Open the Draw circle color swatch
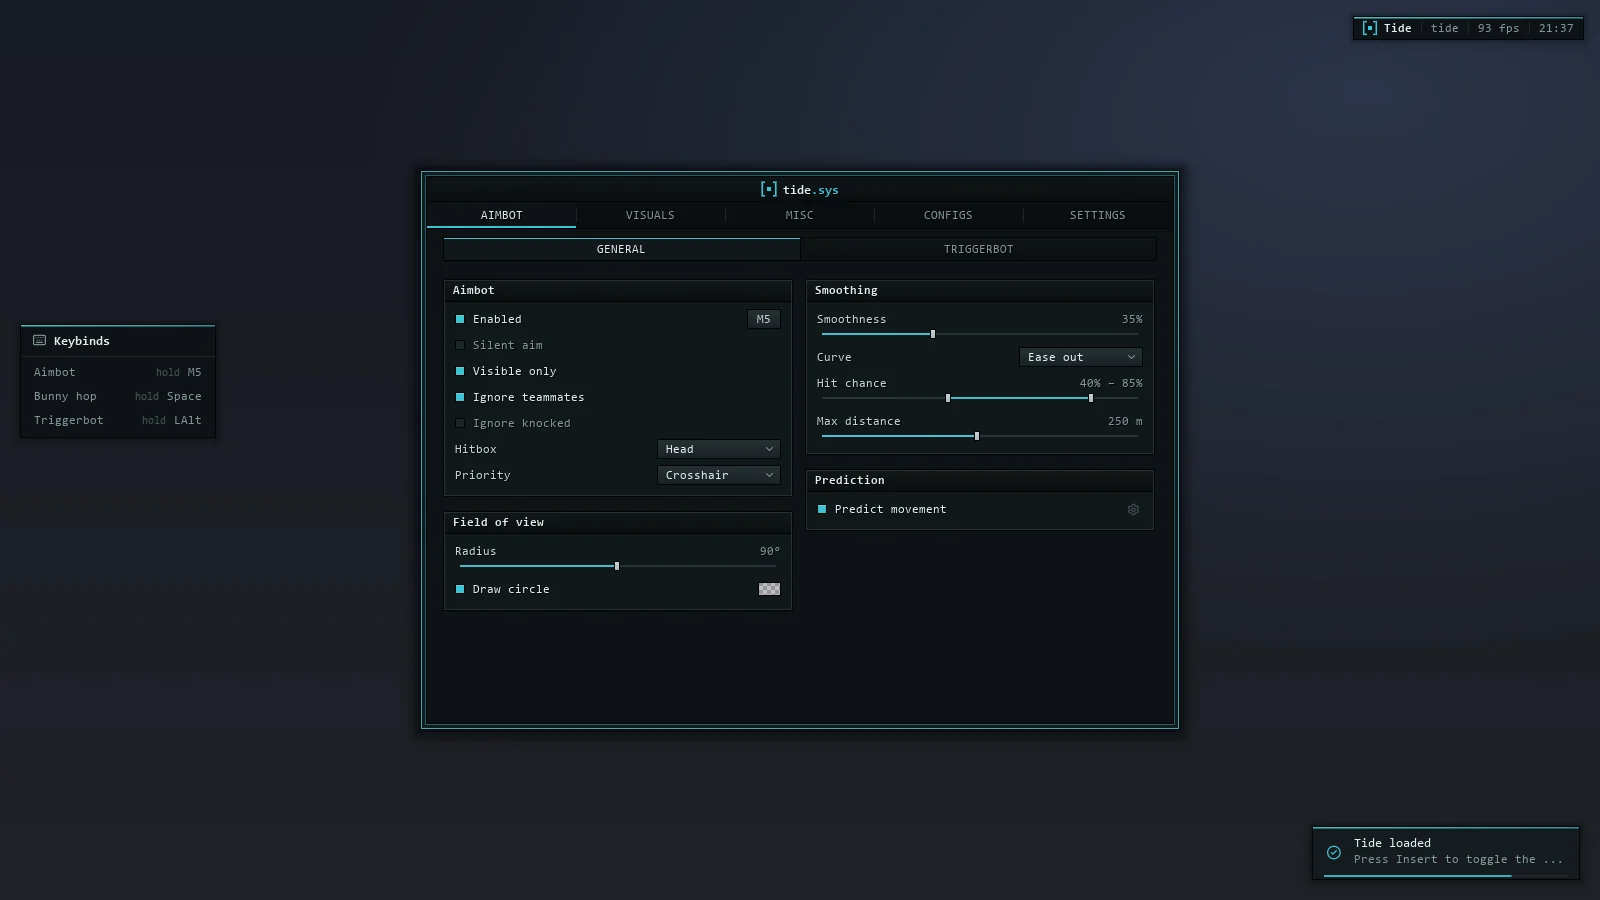Image resolution: width=1600 pixels, height=900 pixels. (x=770, y=589)
